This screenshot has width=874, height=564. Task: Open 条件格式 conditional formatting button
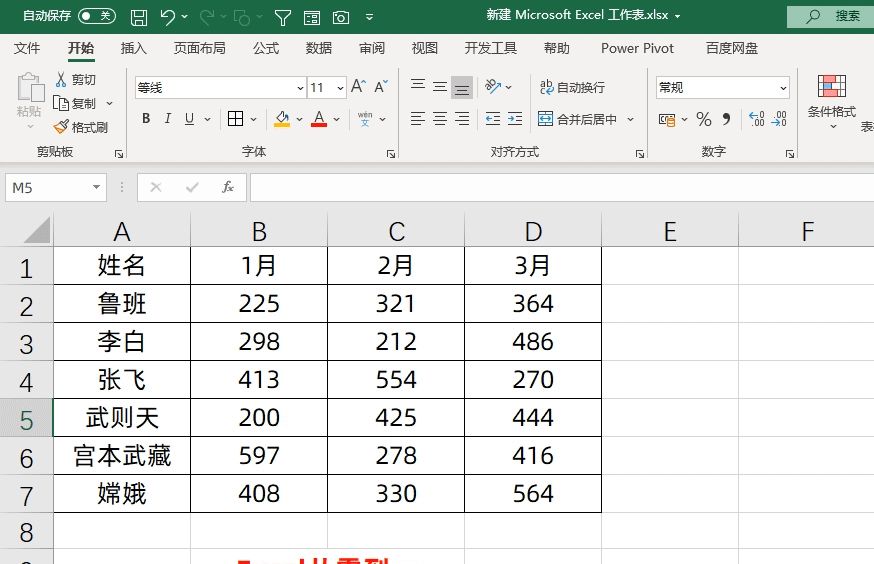(832, 101)
